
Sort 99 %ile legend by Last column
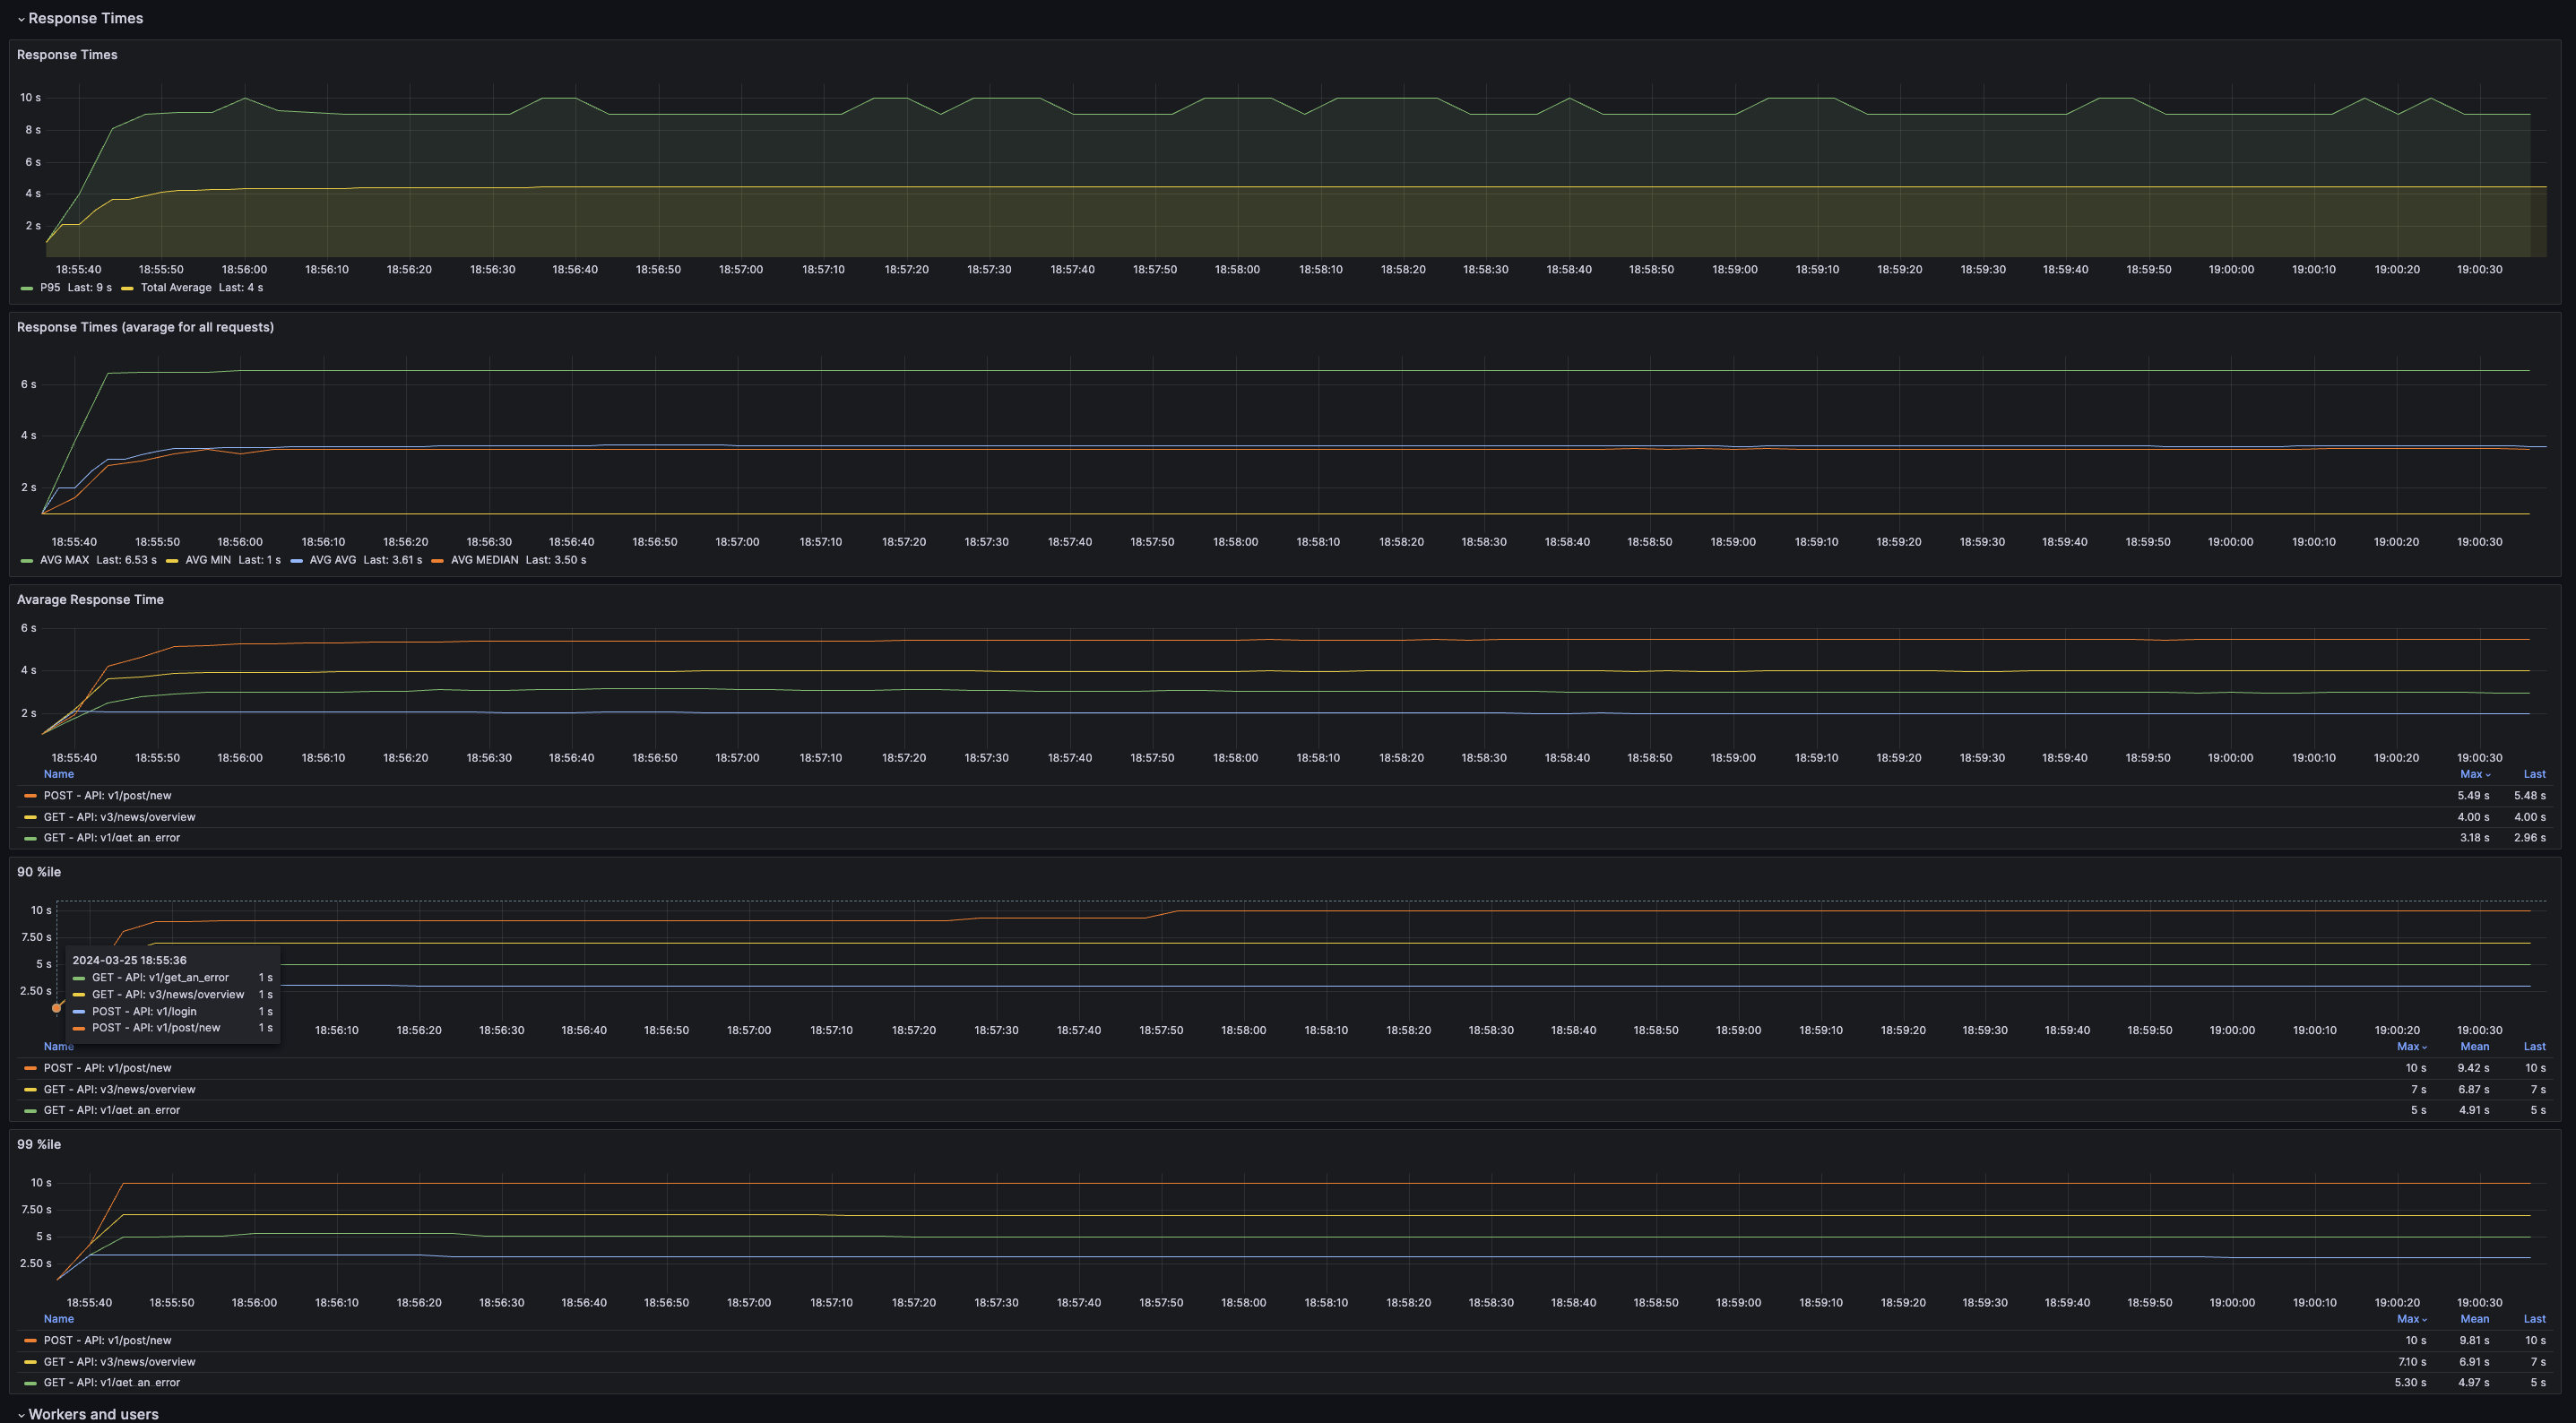2534,1318
